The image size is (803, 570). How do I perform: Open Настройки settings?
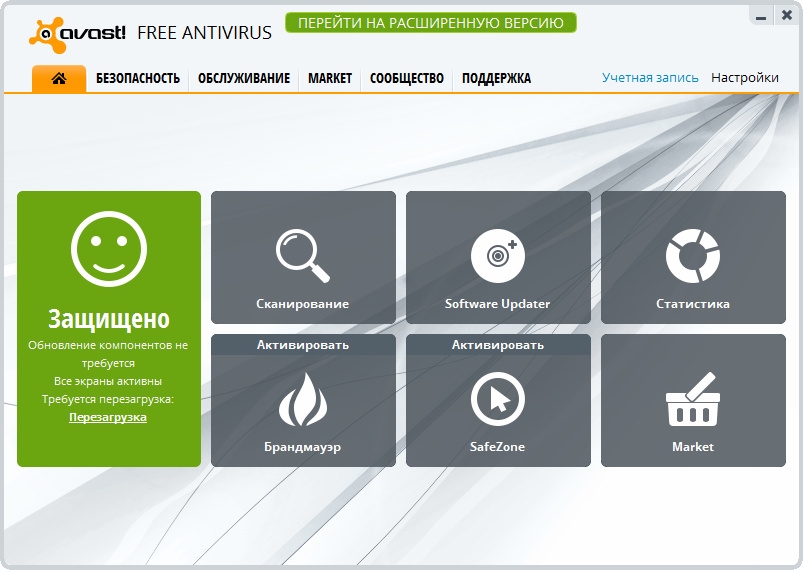click(x=745, y=78)
